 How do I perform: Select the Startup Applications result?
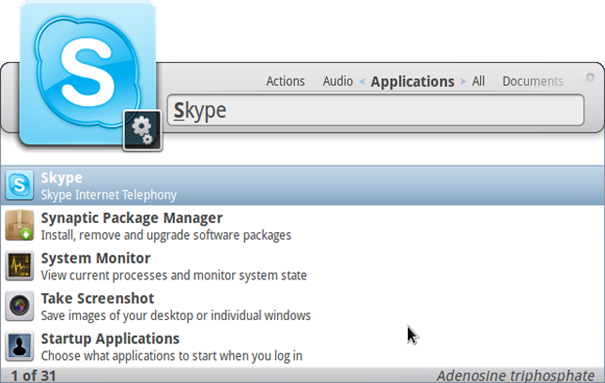(x=302, y=346)
